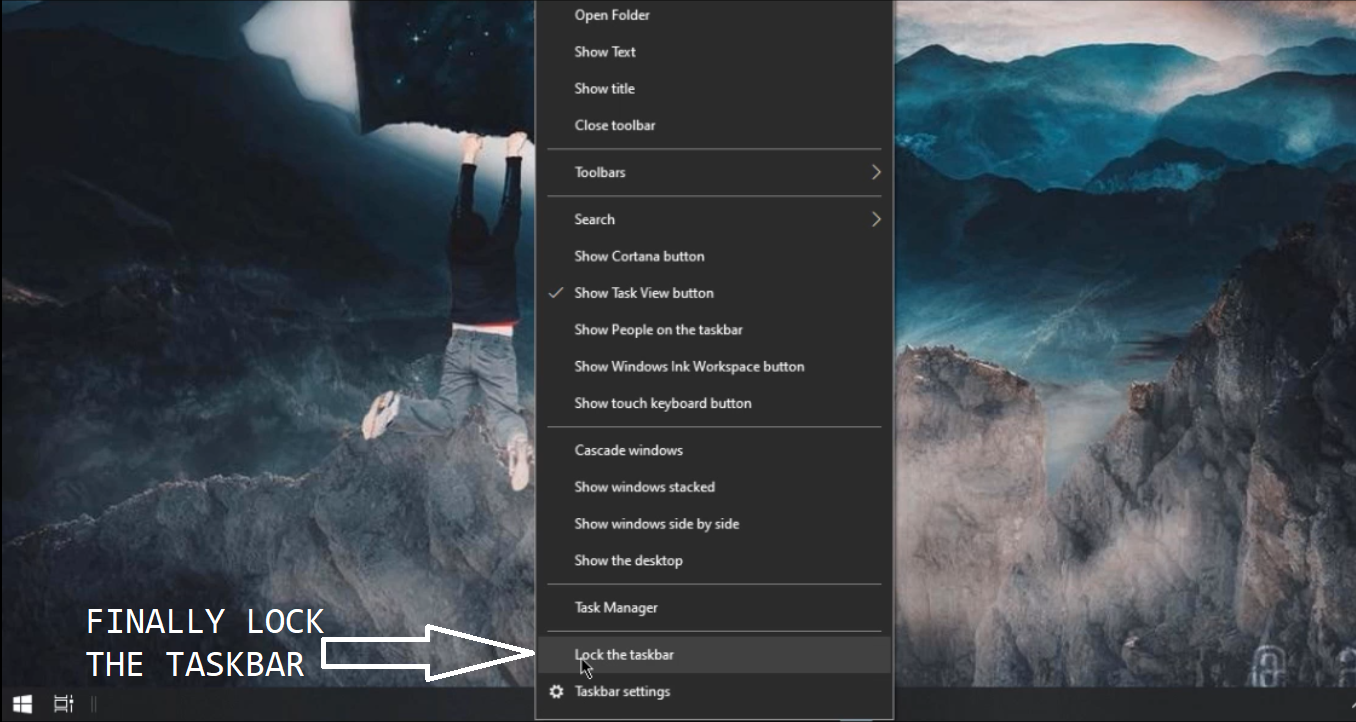The width and height of the screenshot is (1356, 722).
Task: Expand the Search submenu
Action: coord(714,220)
